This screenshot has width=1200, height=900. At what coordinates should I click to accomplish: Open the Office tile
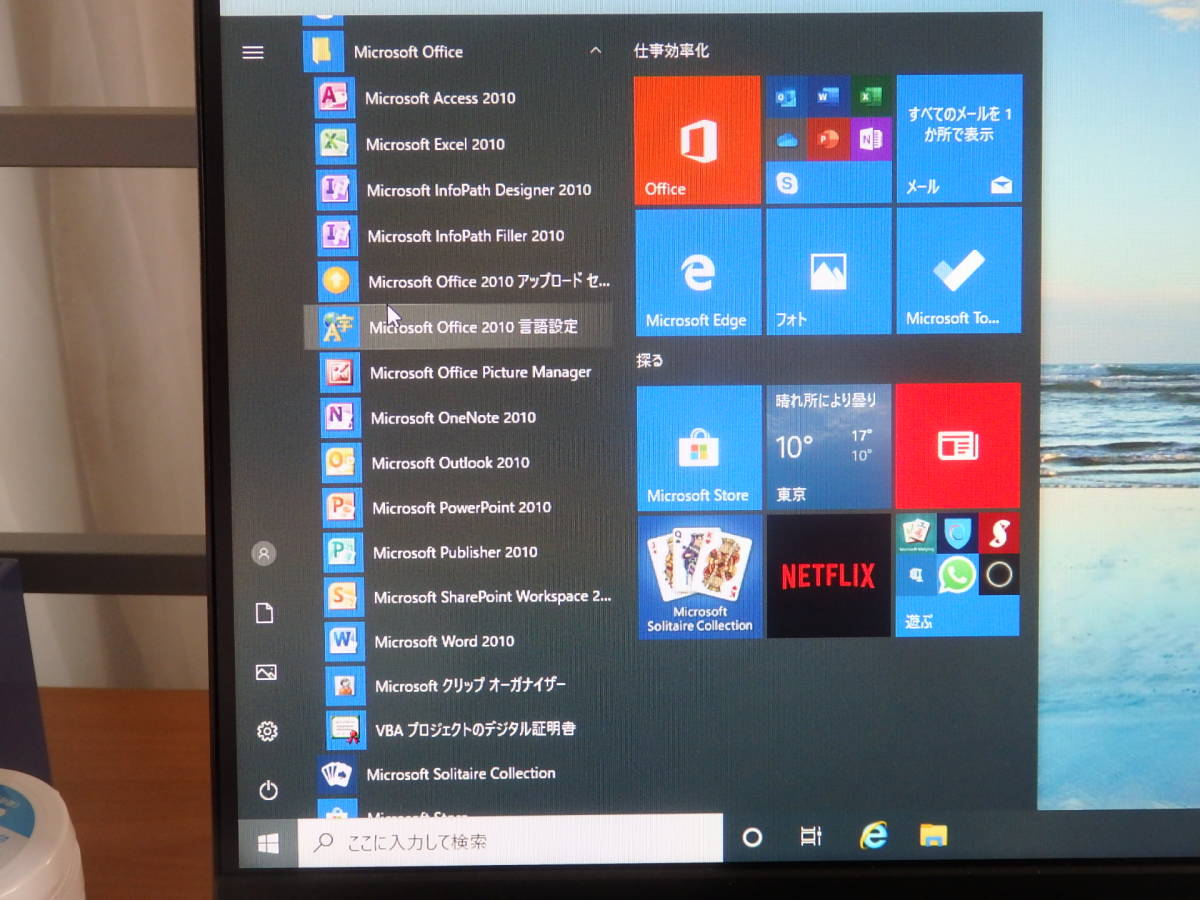[x=697, y=140]
